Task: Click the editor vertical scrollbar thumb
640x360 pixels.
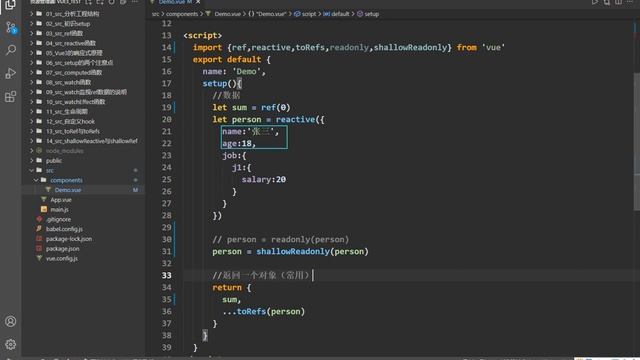Action: (636, 141)
